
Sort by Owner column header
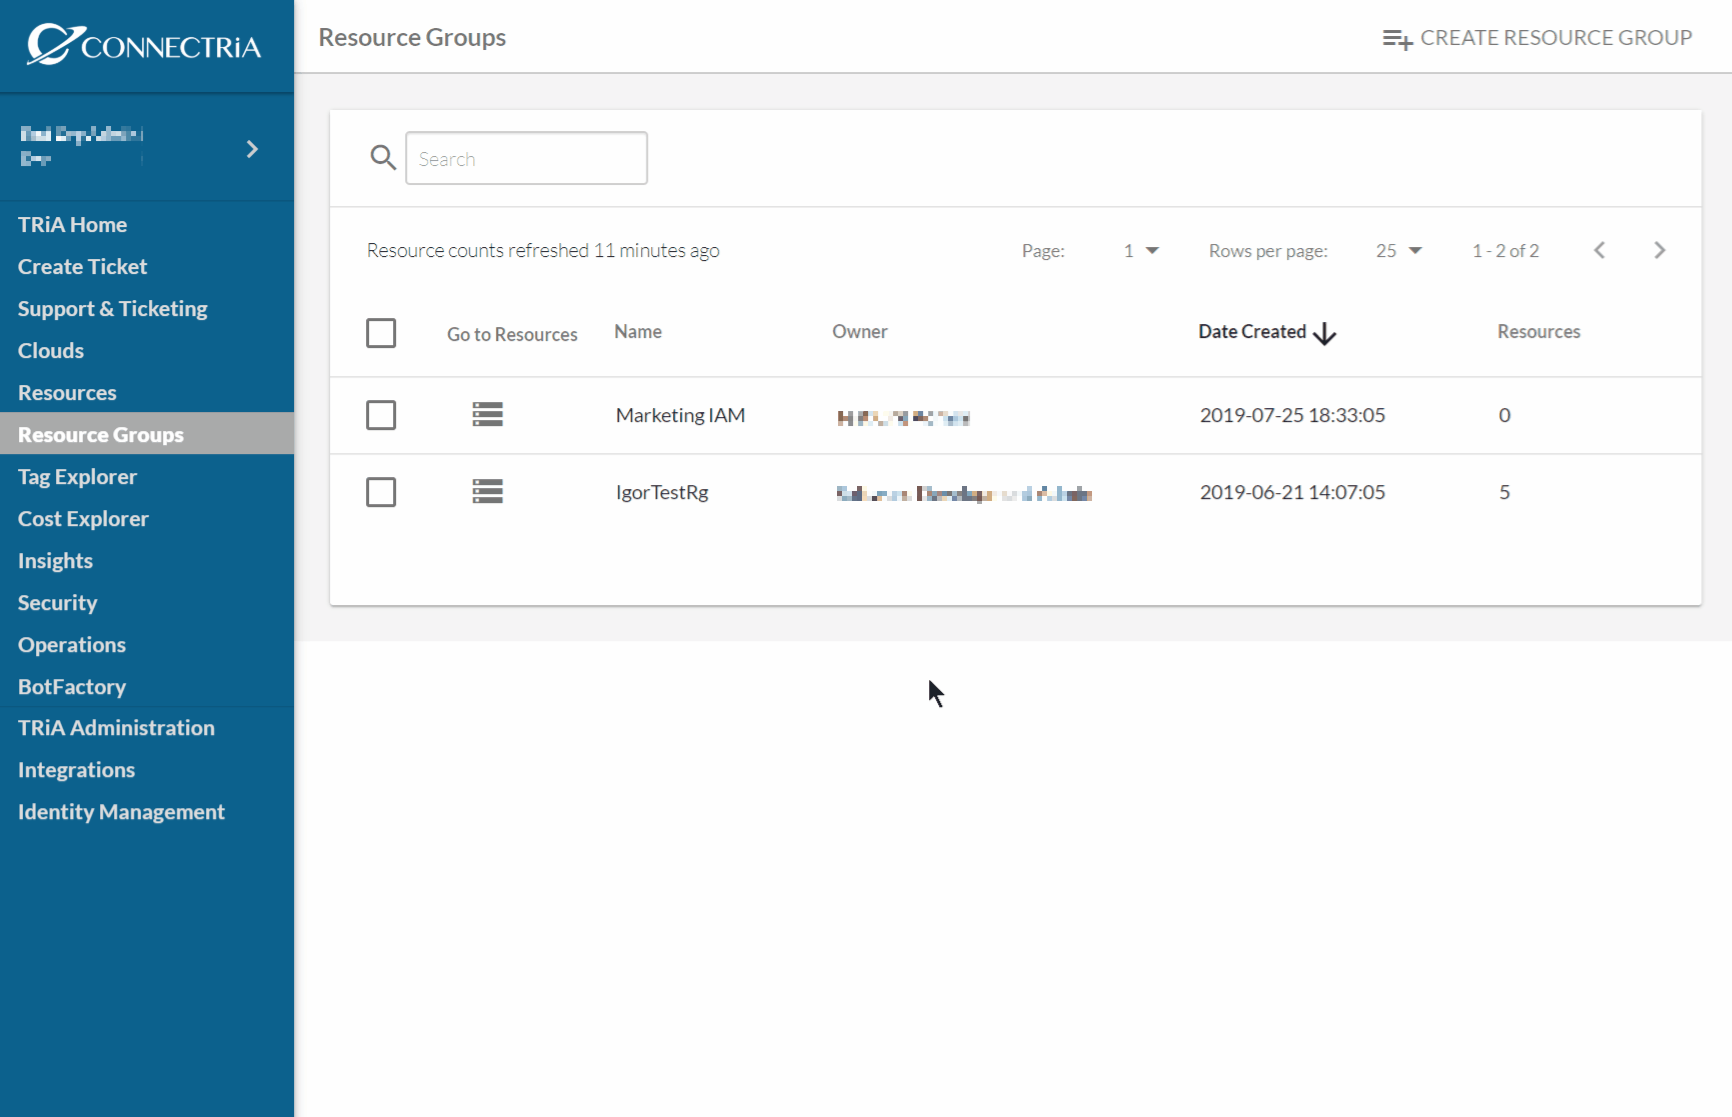click(860, 332)
